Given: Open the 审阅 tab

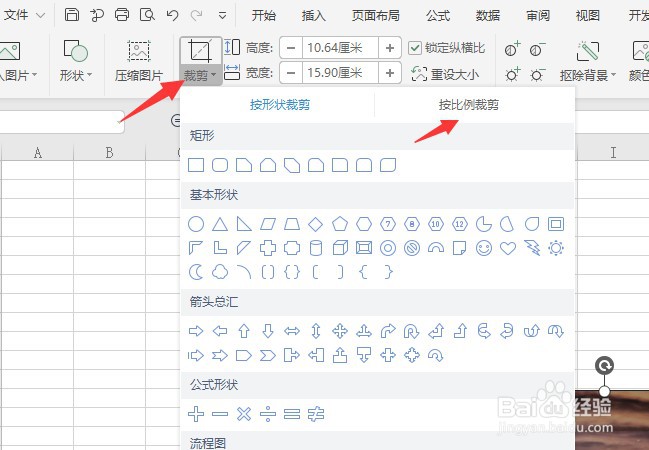Looking at the screenshot, I should pos(538,16).
